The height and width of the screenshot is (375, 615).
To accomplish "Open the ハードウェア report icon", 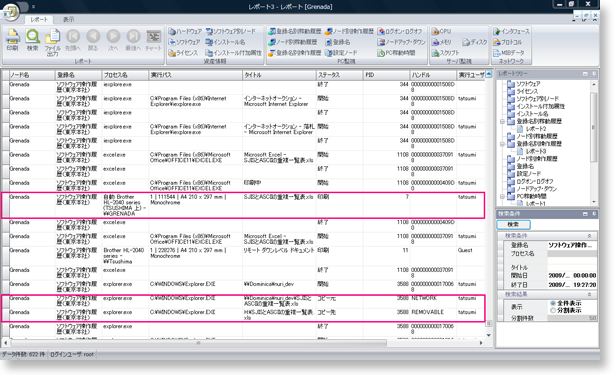I will (x=172, y=31).
